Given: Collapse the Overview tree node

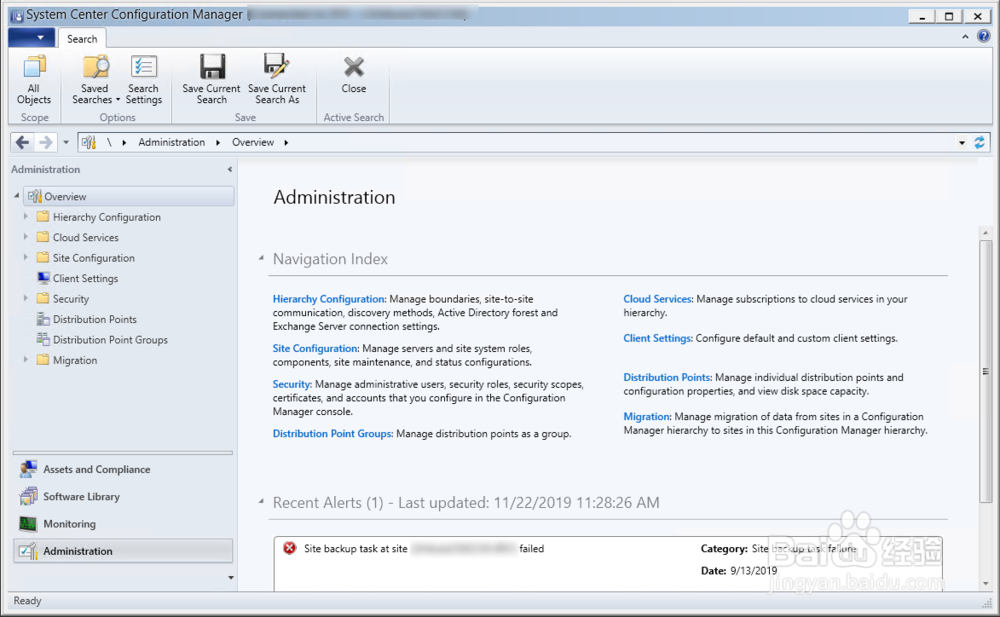Looking at the screenshot, I should point(17,196).
